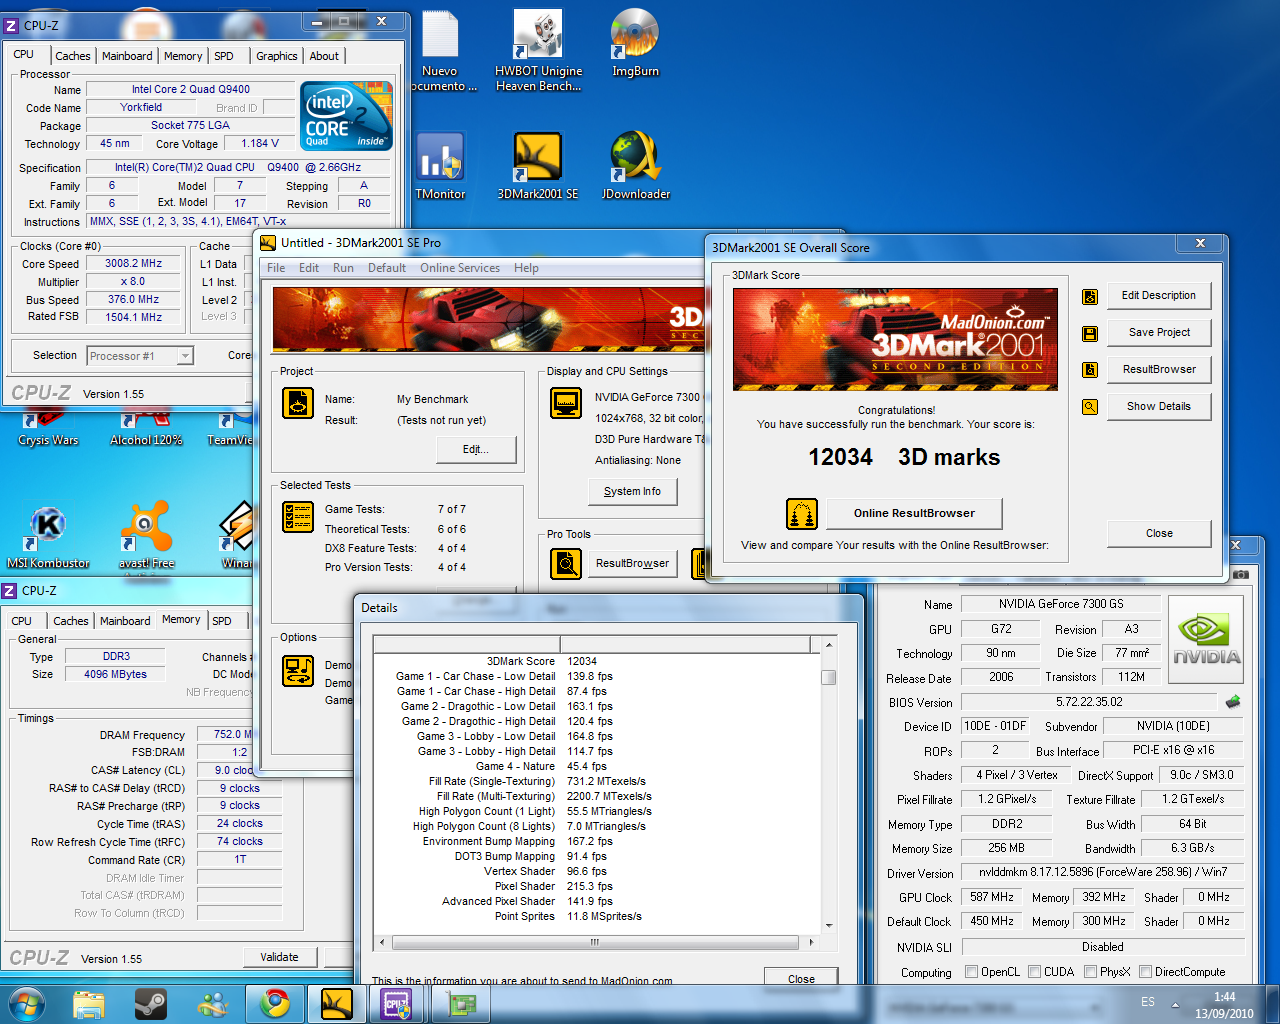The width and height of the screenshot is (1280, 1024).
Task: Click the Details vertical scrollbar down arrow
Action: tap(828, 925)
